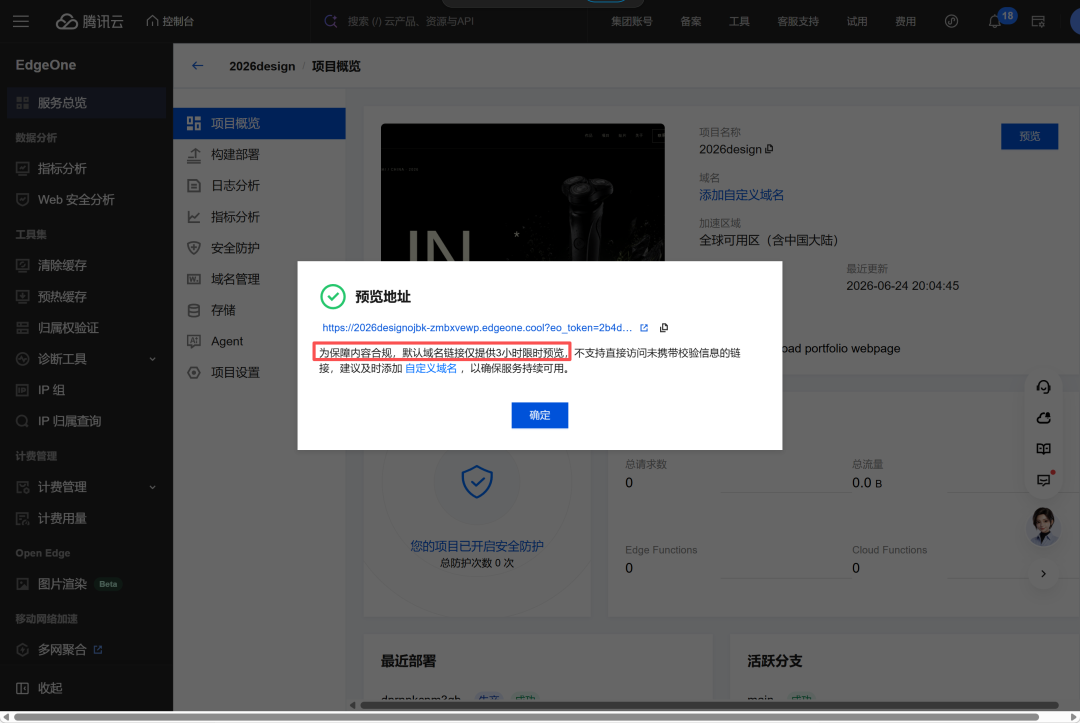Open the documentation book icon
This screenshot has height=723, width=1080.
point(1043,449)
